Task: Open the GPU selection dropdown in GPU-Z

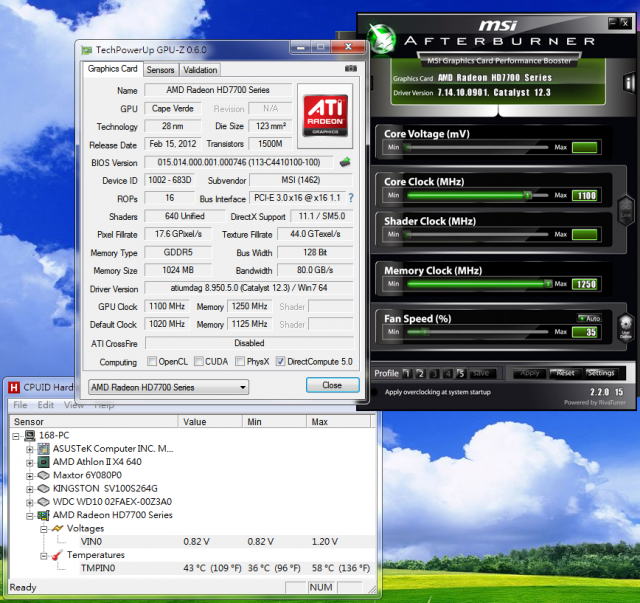Action: click(x=168, y=387)
